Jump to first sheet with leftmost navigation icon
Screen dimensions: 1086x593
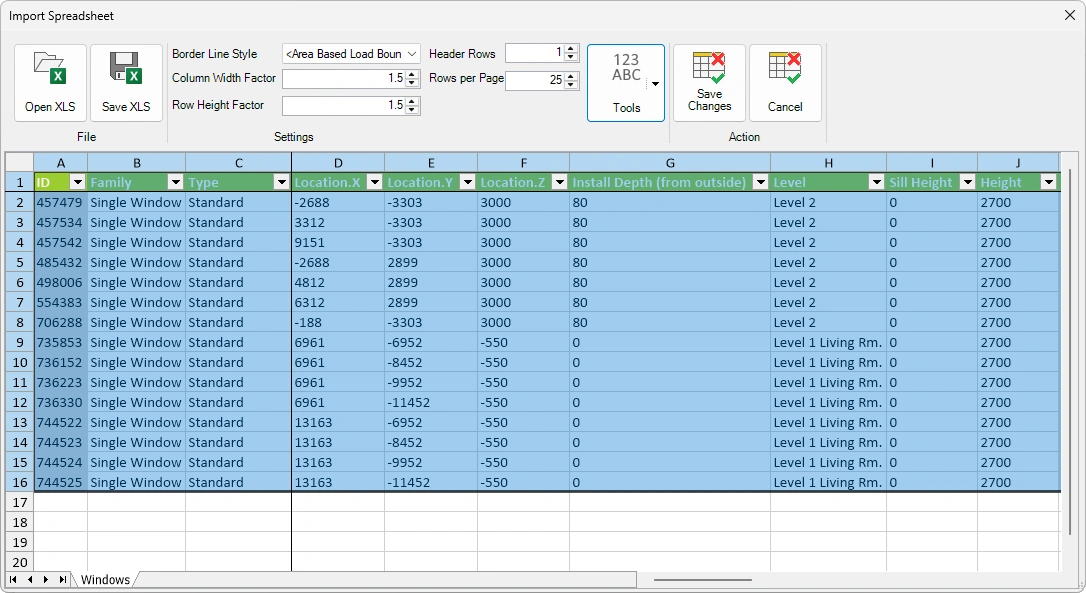pyautogui.click(x=14, y=579)
